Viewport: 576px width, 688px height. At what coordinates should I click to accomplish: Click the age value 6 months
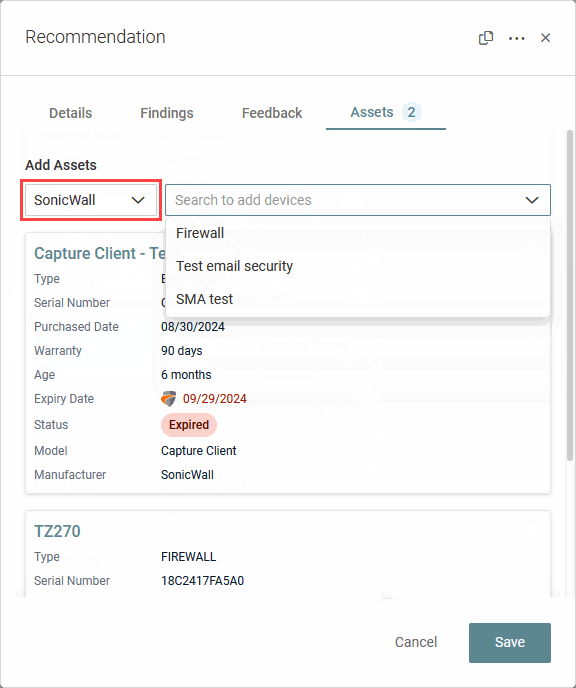[x=186, y=375]
